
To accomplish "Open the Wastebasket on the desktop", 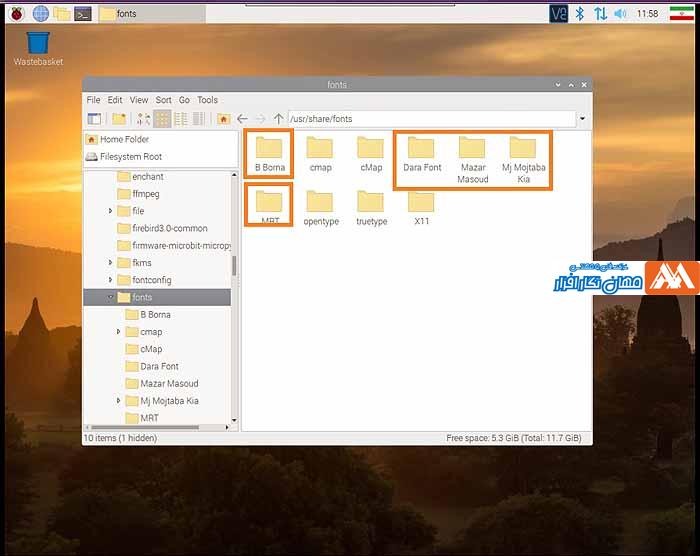I will coord(38,43).
